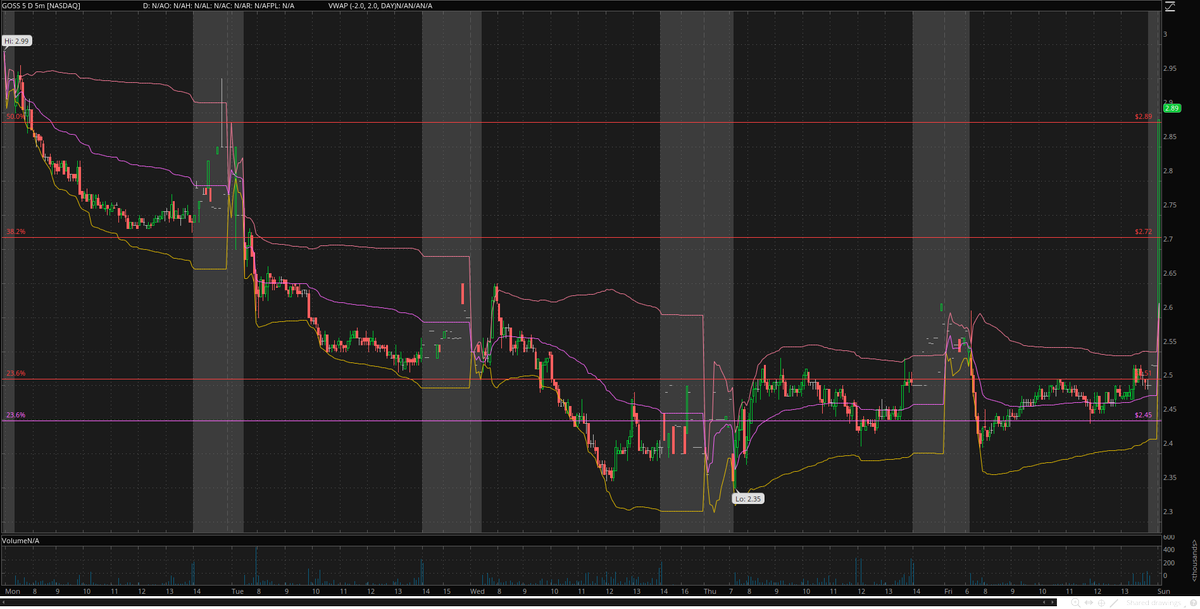Click the magenta 23.6% Fibonacci label

point(15,415)
